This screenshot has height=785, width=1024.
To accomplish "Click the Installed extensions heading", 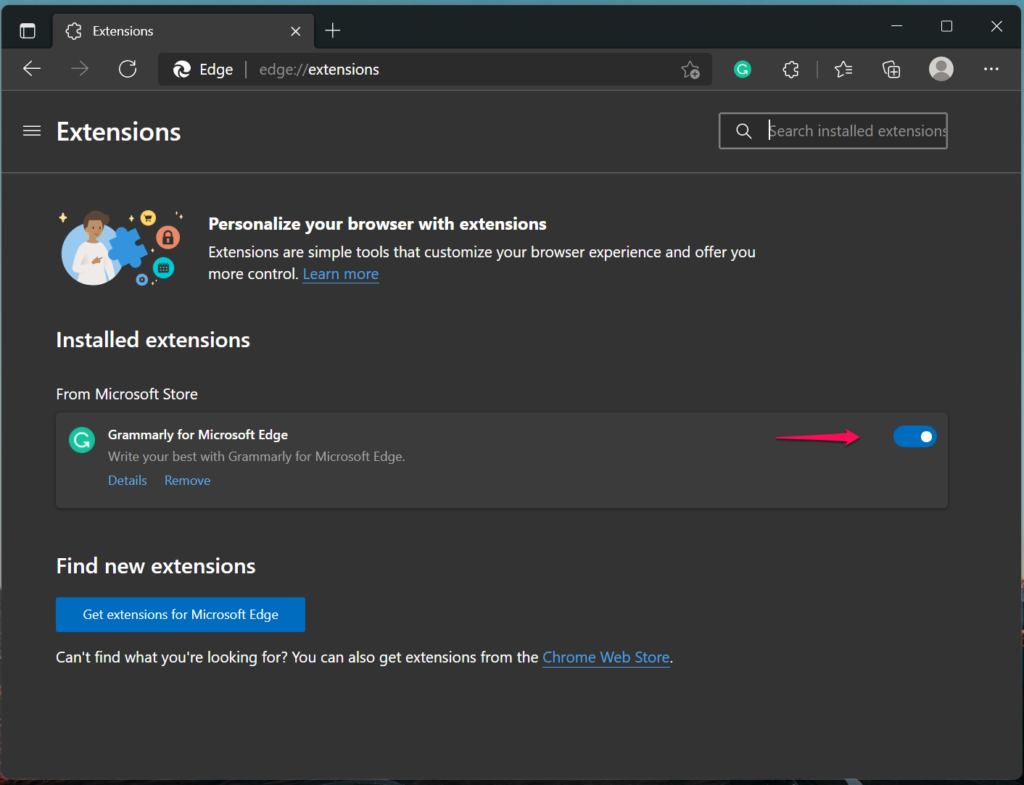I will [x=153, y=340].
